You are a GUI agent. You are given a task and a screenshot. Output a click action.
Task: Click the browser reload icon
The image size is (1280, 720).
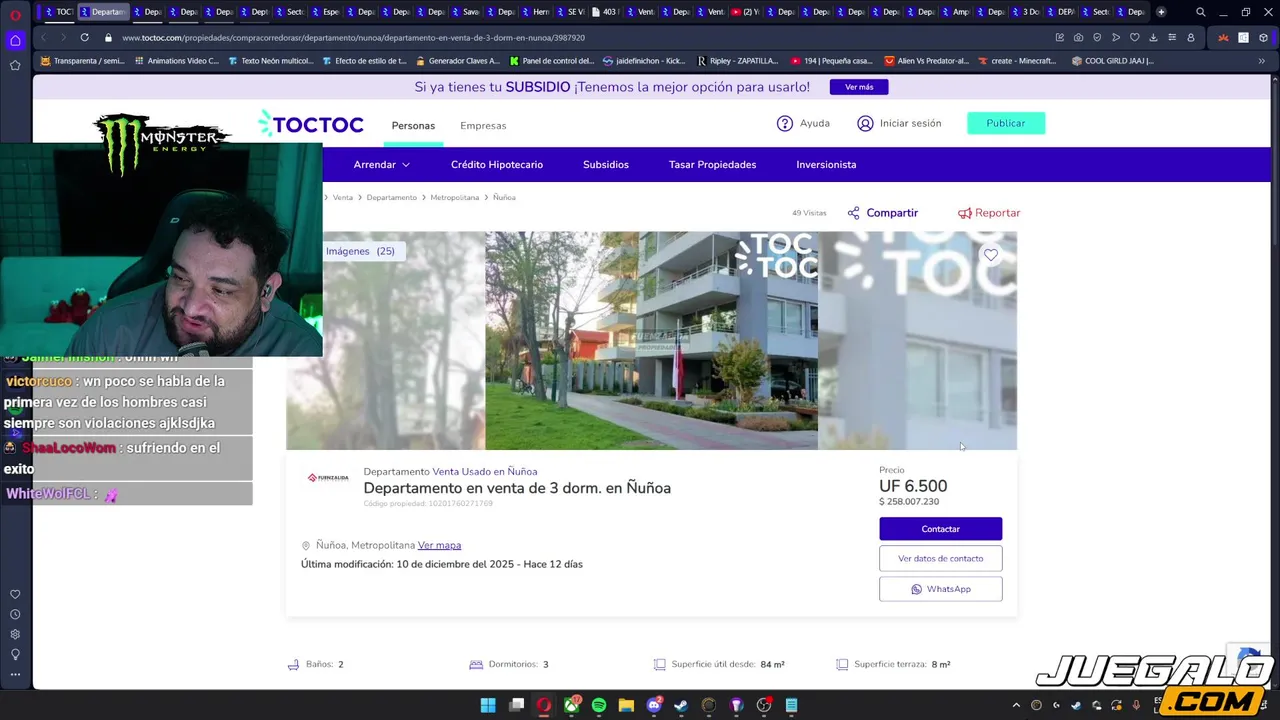point(84,37)
